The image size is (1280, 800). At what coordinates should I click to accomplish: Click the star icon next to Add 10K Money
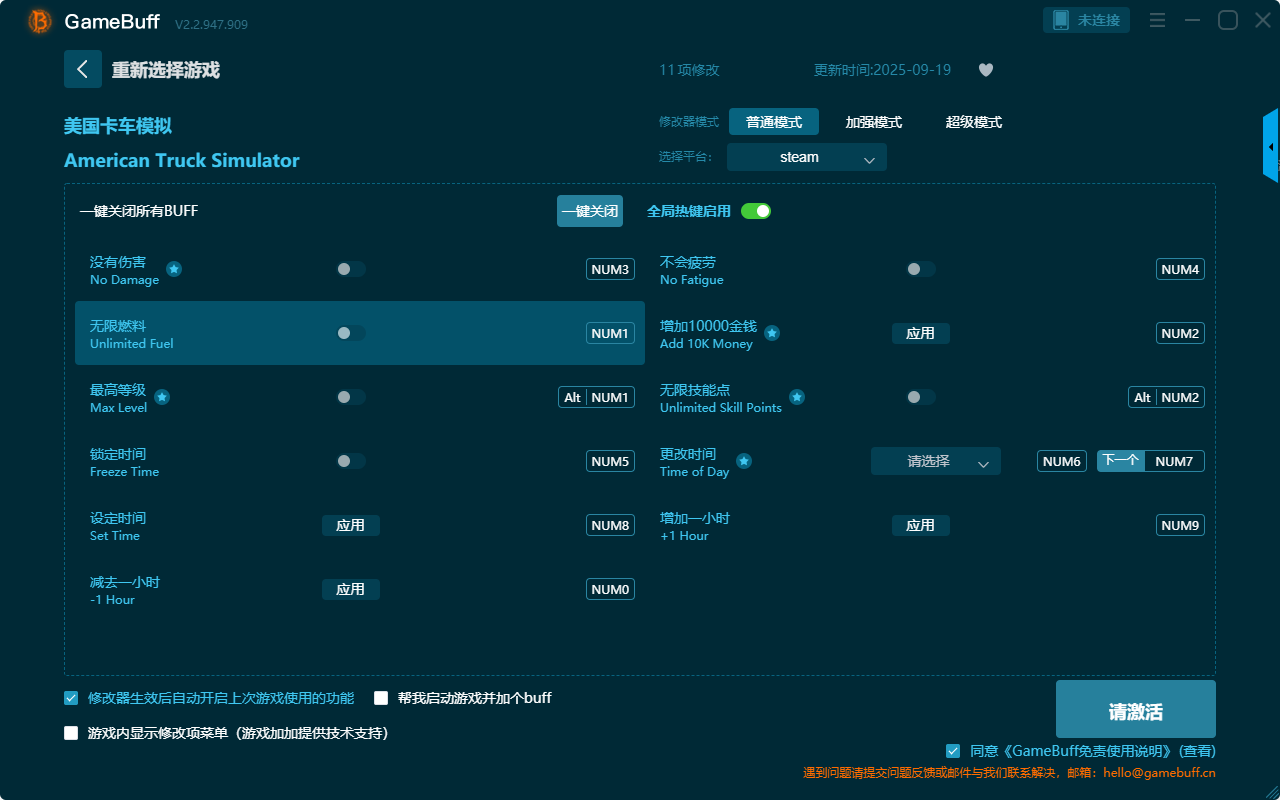[x=772, y=333]
